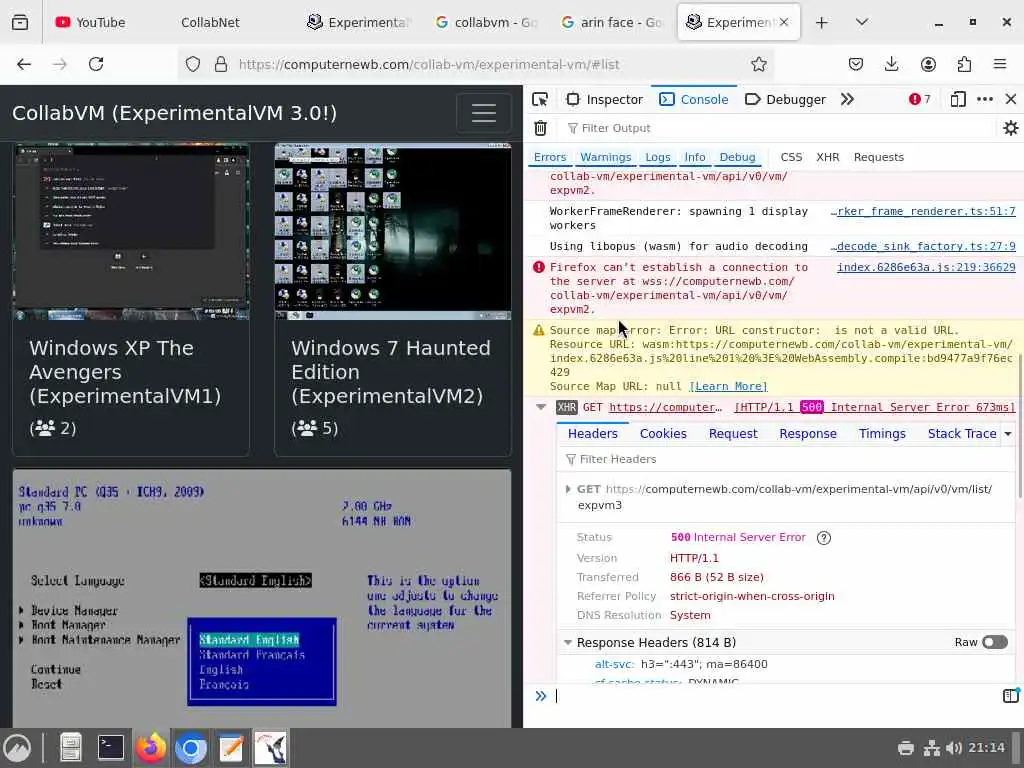This screenshot has height=768, width=1024.
Task: Open index.6286e63a.js:219:36629 source link
Action: point(926,267)
